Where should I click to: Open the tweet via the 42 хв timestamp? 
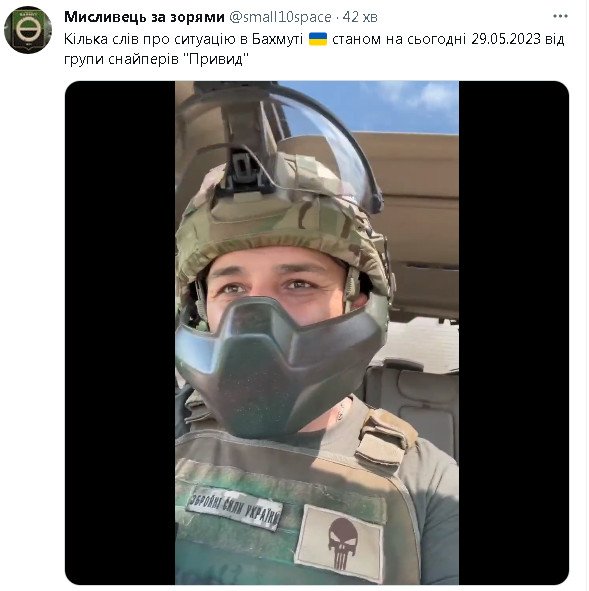(x=360, y=17)
